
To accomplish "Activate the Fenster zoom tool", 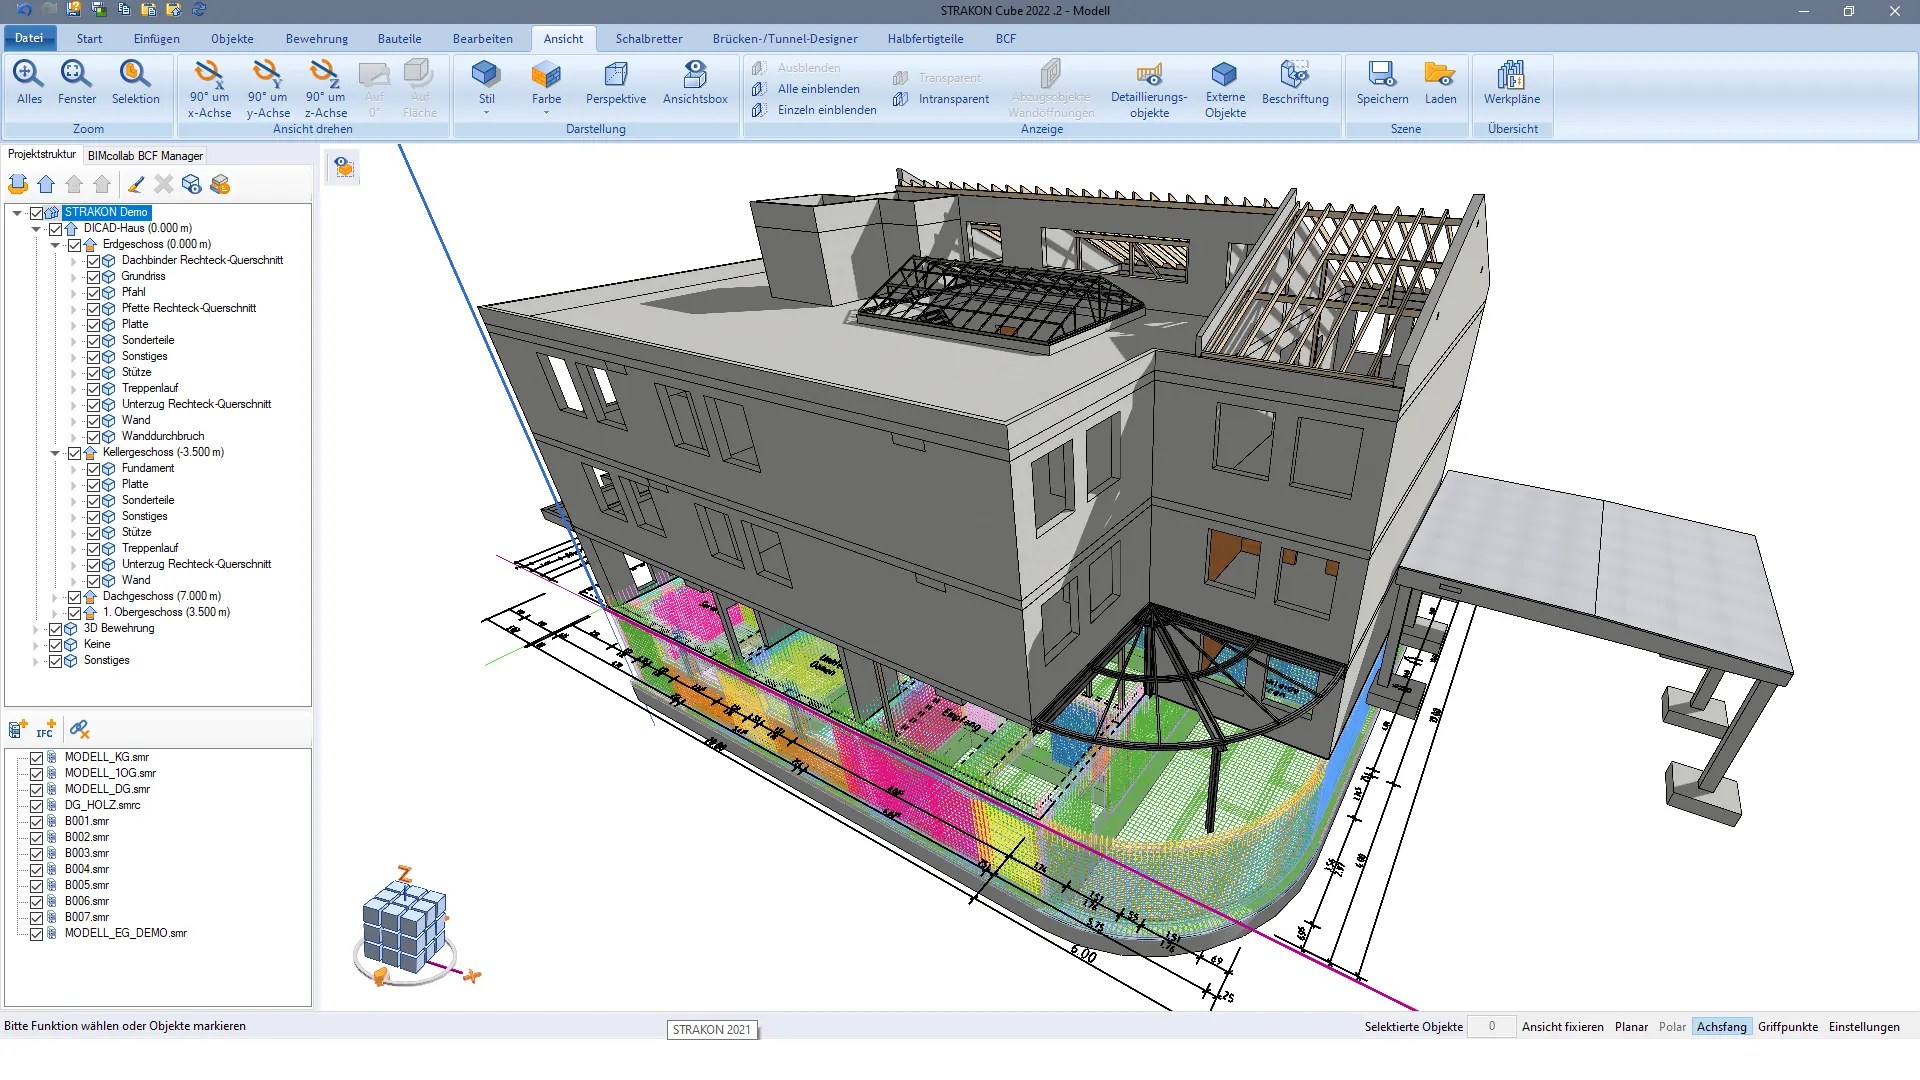I will click(x=76, y=84).
